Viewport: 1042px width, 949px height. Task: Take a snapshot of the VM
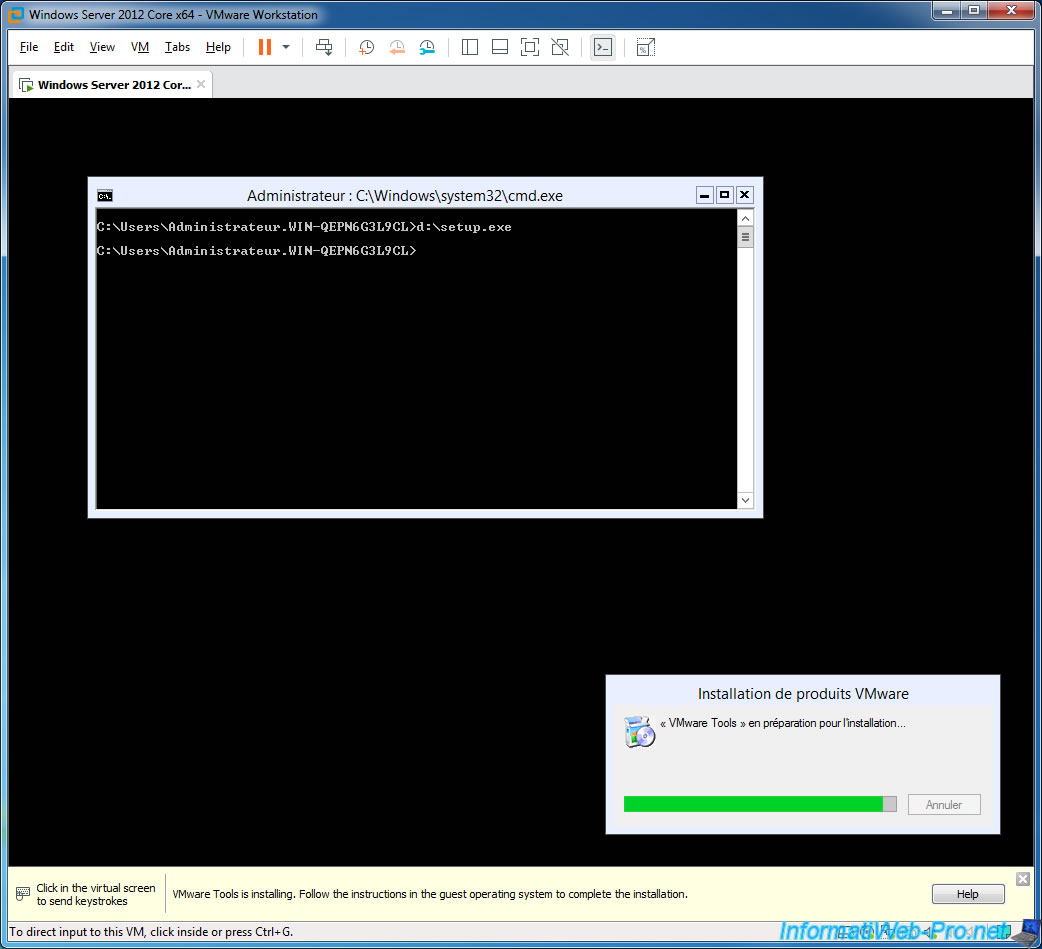point(366,47)
